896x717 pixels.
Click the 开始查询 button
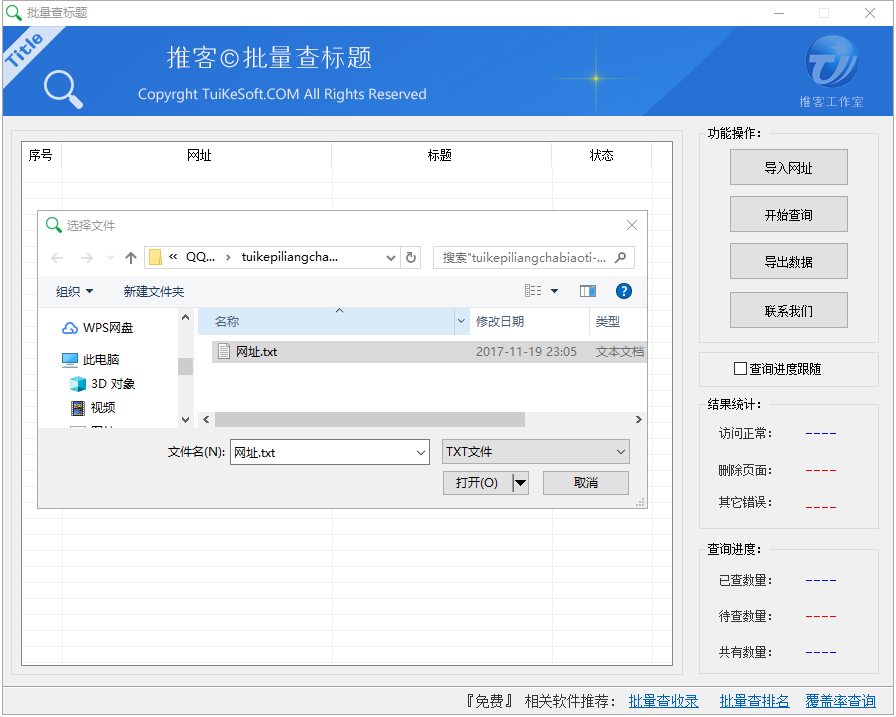789,214
